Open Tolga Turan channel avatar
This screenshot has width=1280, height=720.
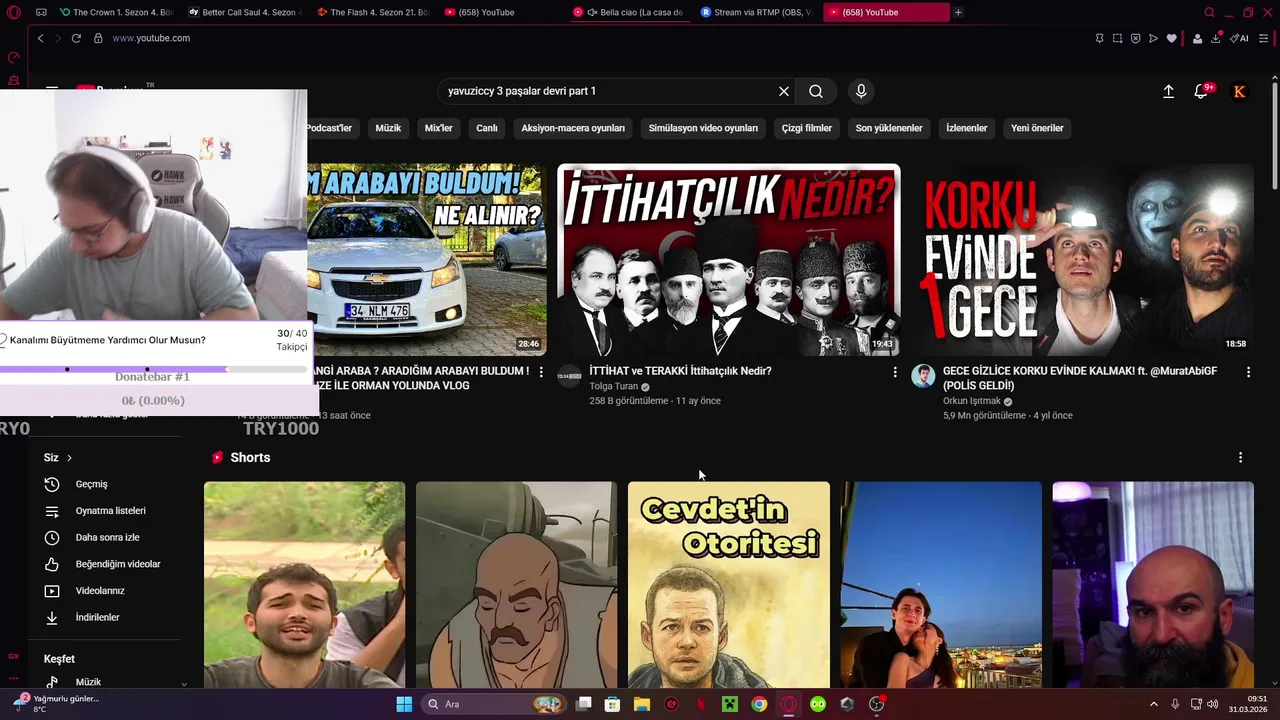click(x=569, y=376)
